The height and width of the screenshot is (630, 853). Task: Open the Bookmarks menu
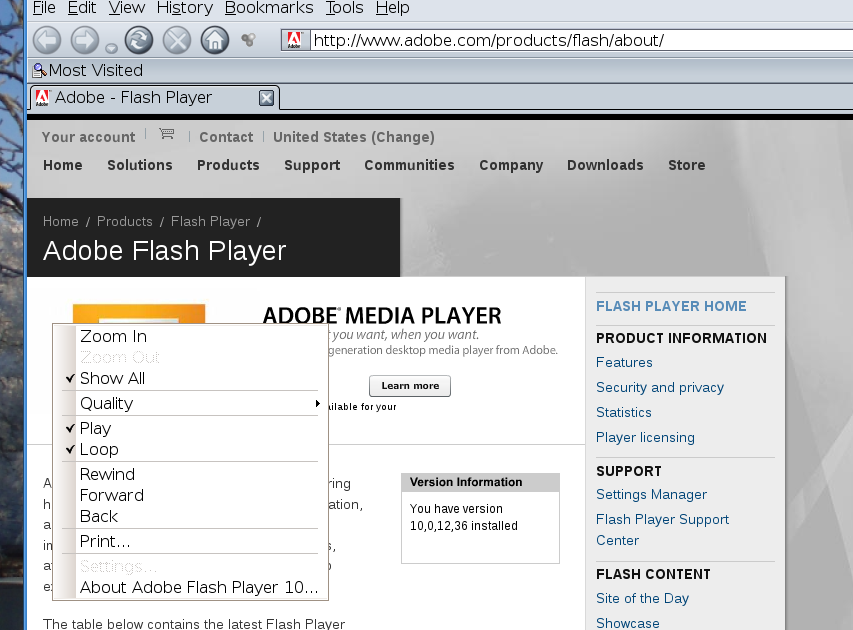tap(269, 8)
